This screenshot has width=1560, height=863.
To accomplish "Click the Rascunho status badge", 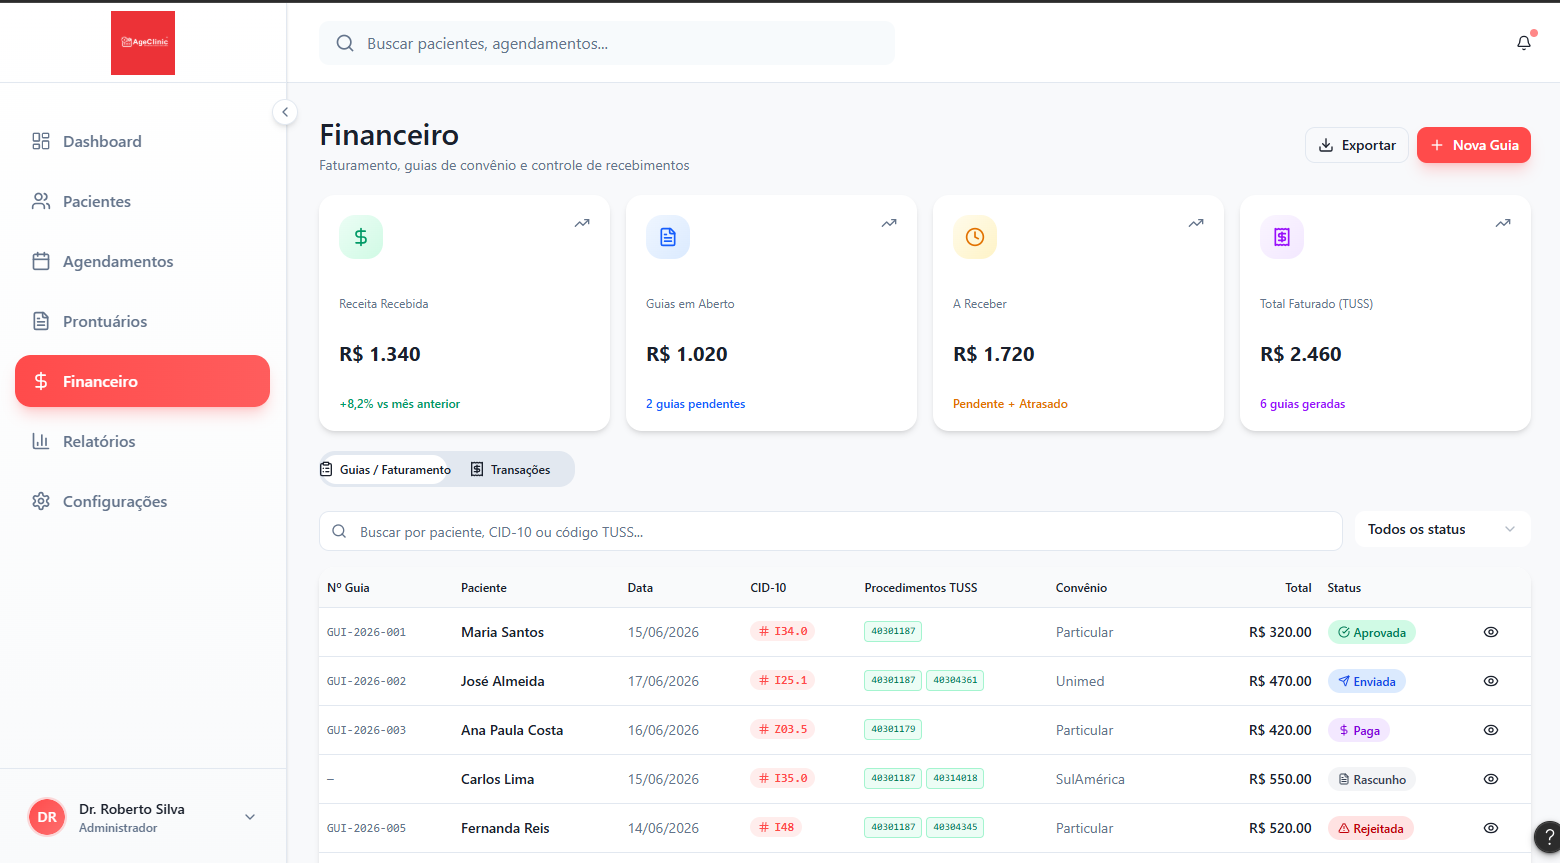I will 1371,779.
